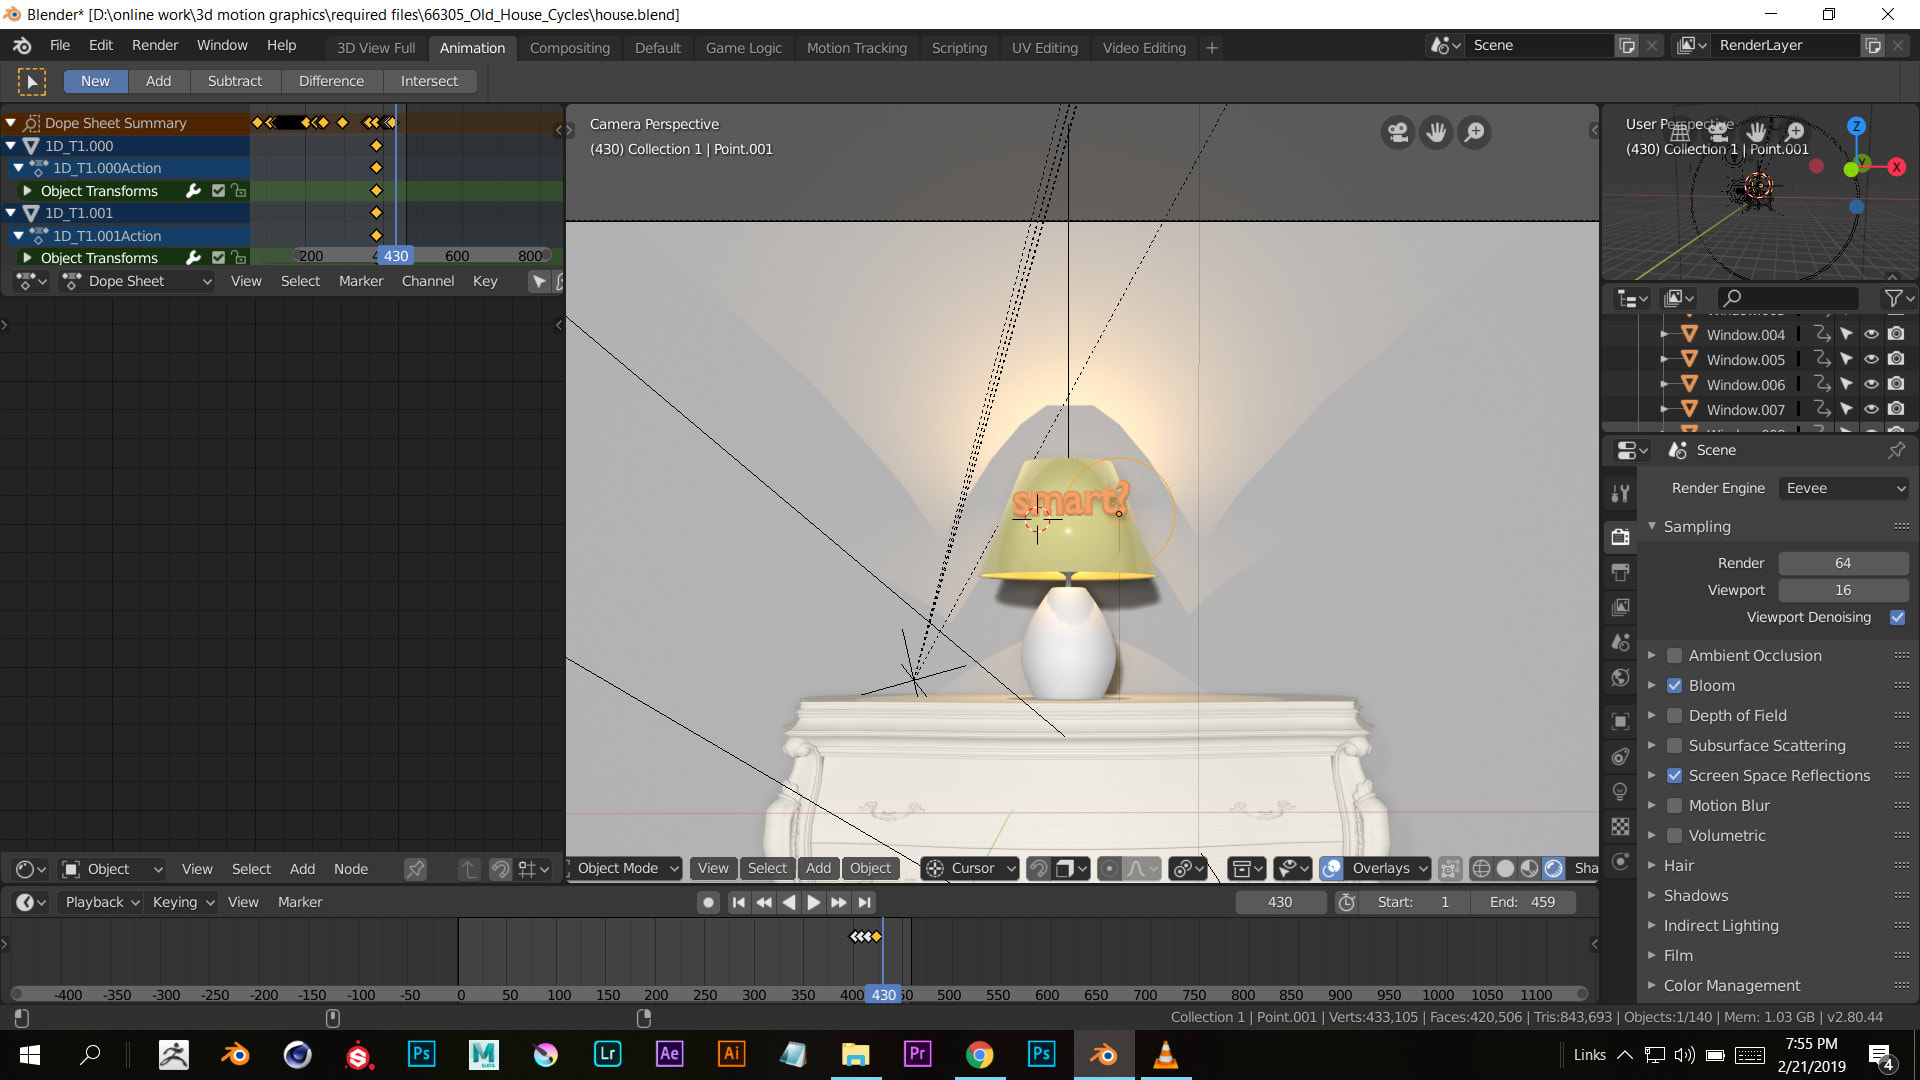Screen dimensions: 1920x1080
Task: Click the zoom magnifier icon in viewport
Action: [x=1474, y=133]
